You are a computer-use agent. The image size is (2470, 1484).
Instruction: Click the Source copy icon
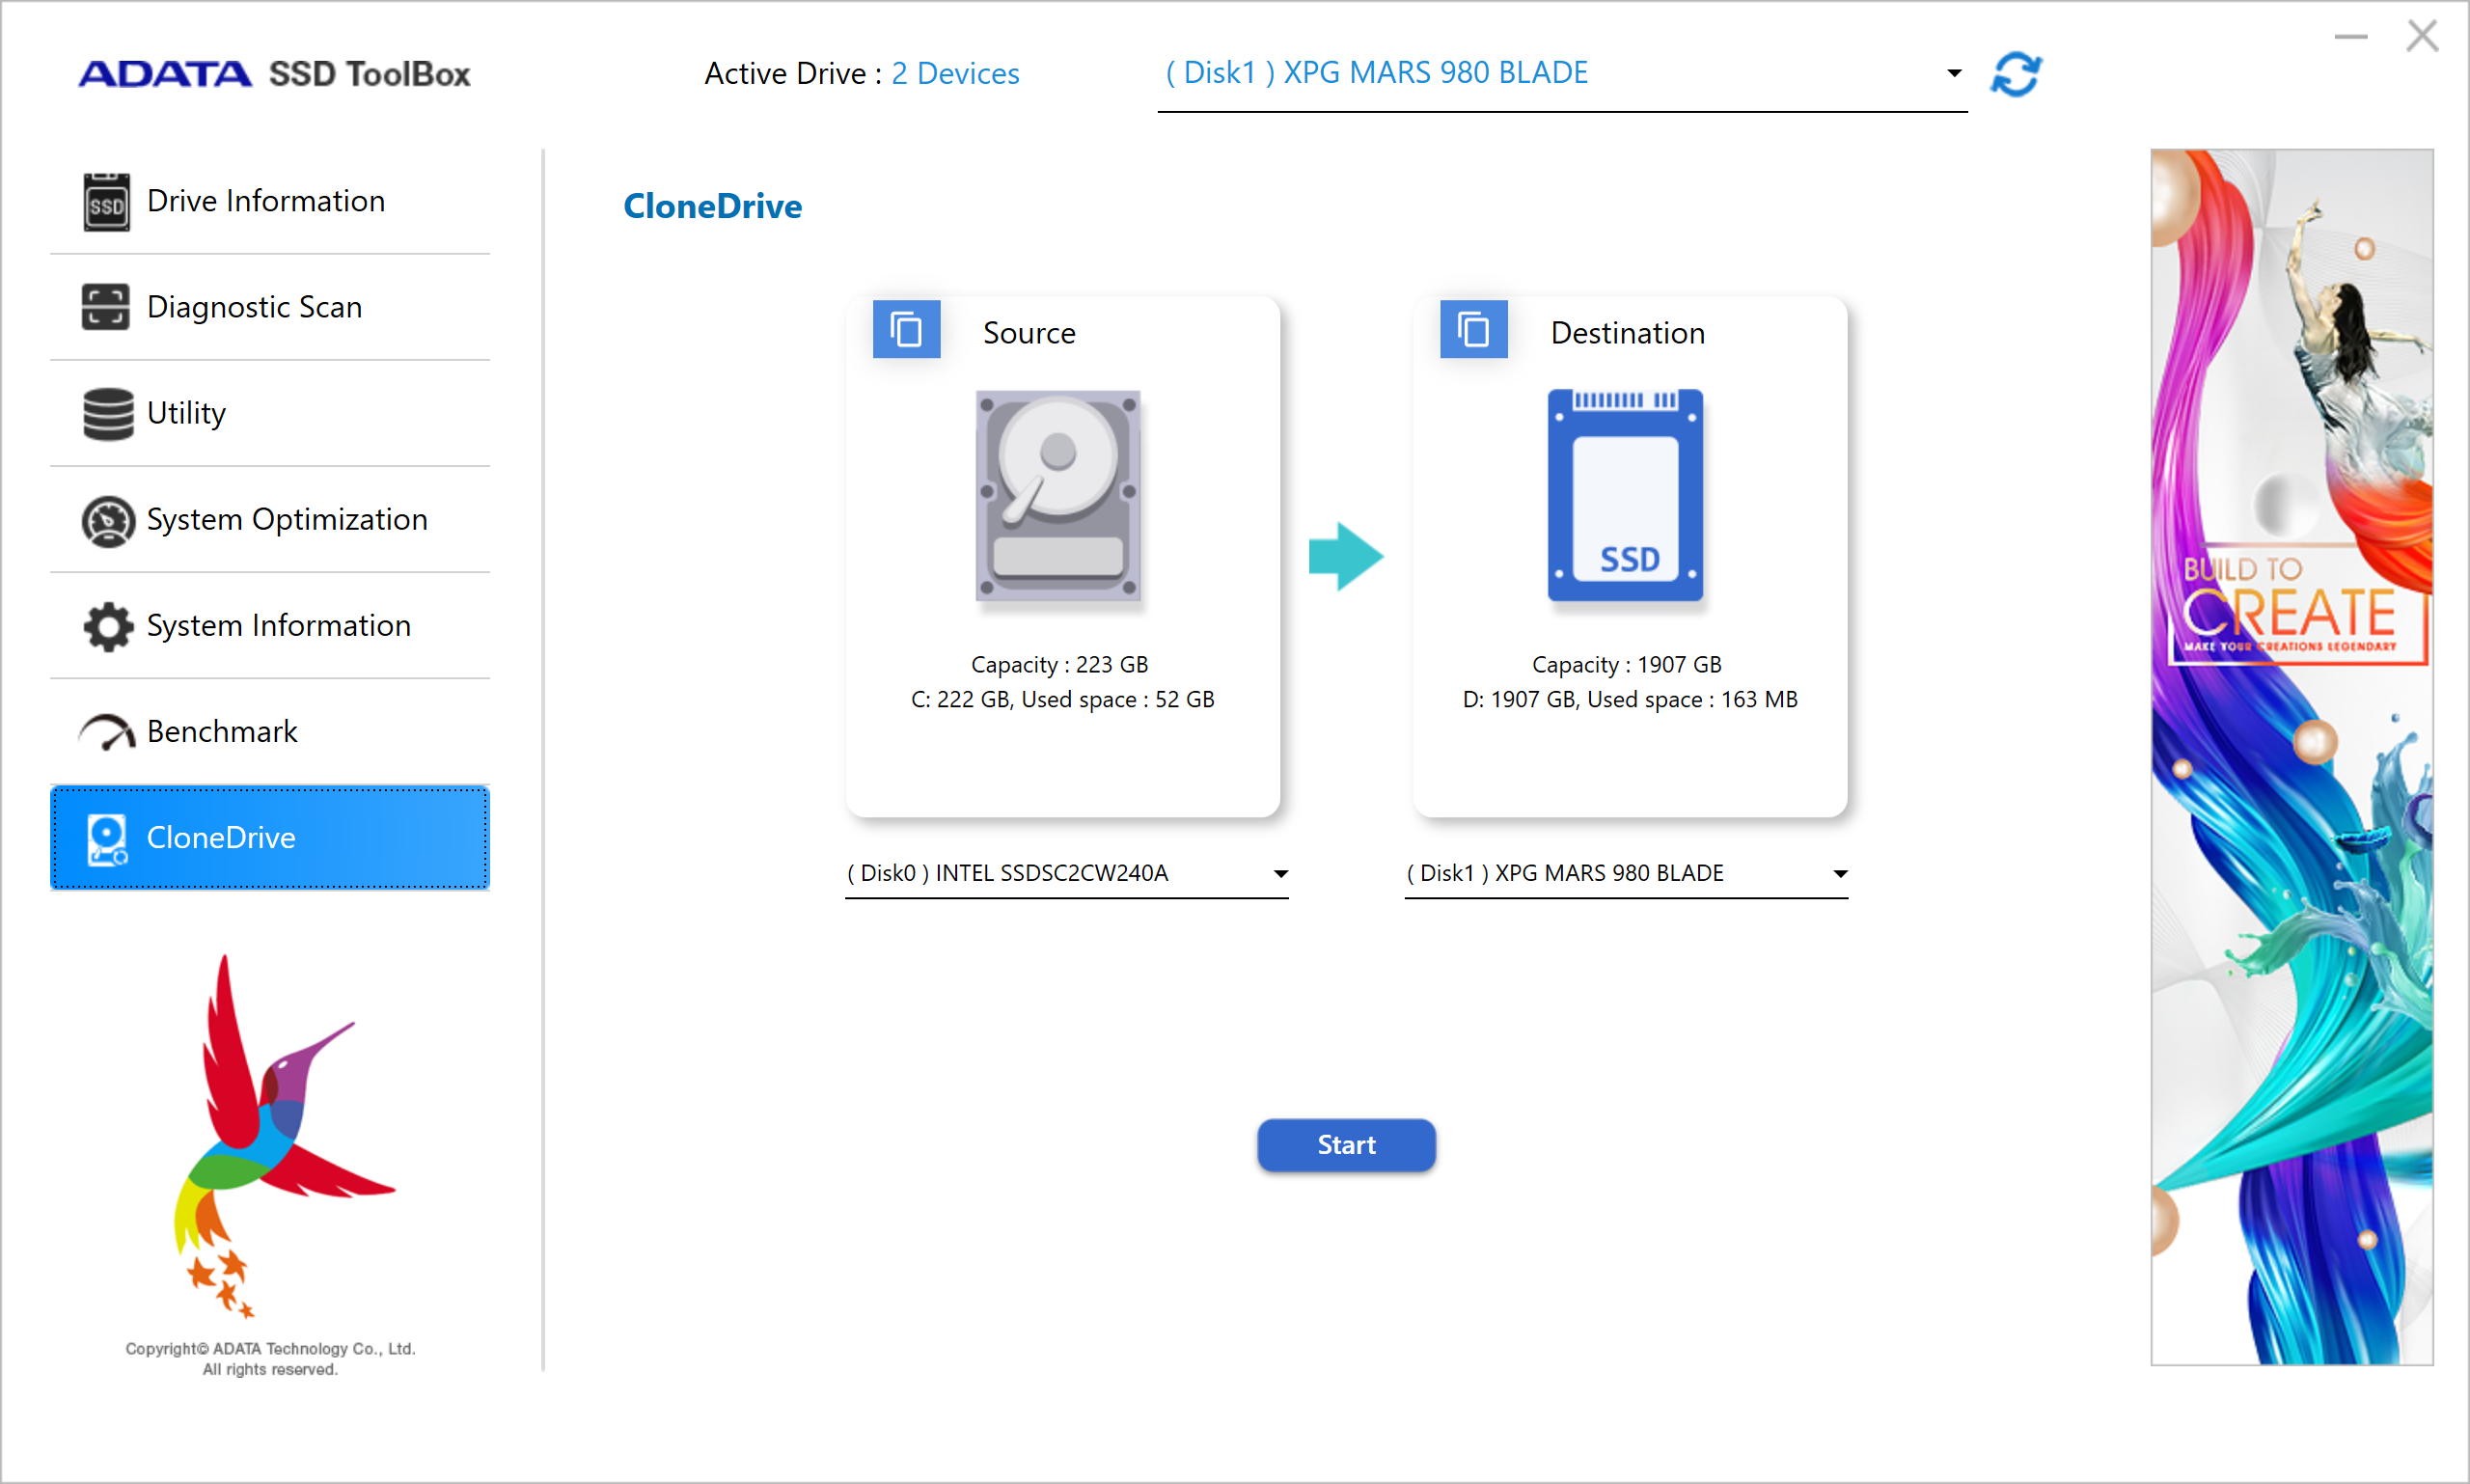pyautogui.click(x=906, y=330)
